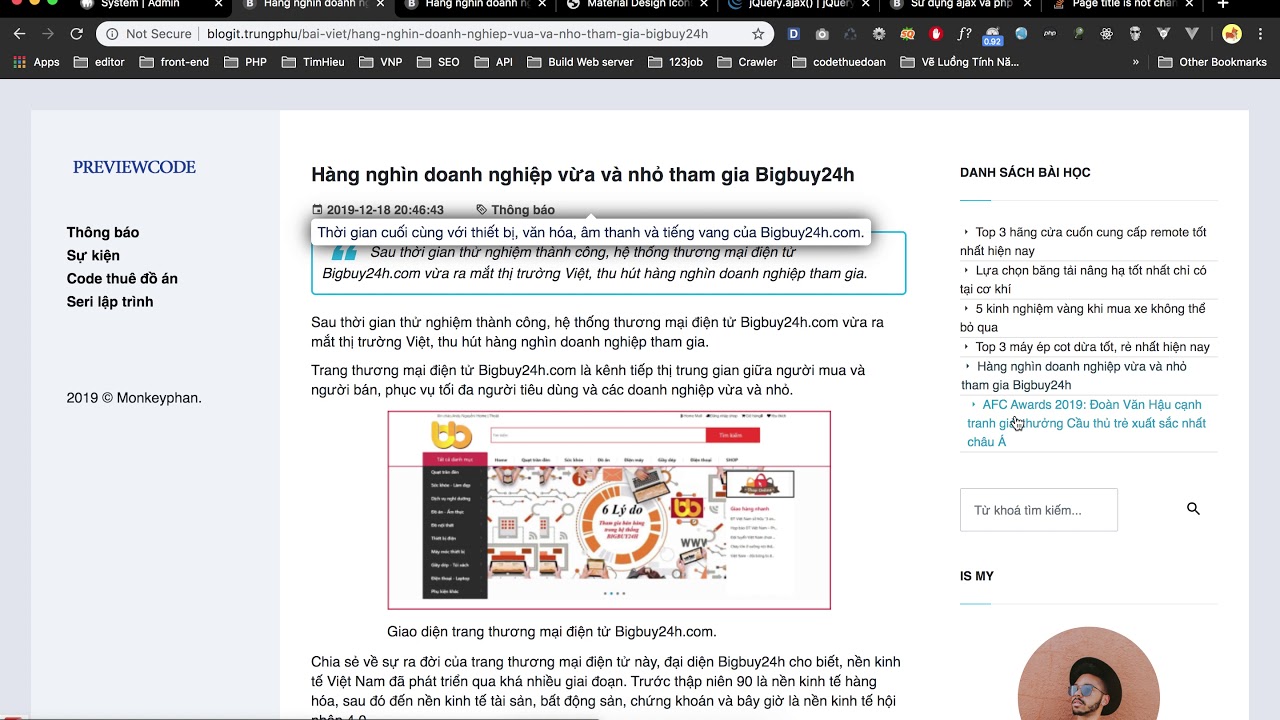Open the VNP bookmarks folder
The image size is (1280, 720).
[380, 62]
